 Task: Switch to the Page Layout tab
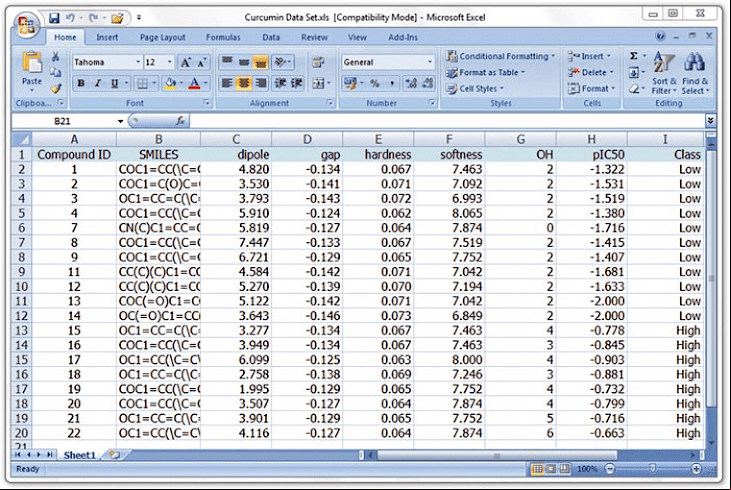click(x=162, y=37)
